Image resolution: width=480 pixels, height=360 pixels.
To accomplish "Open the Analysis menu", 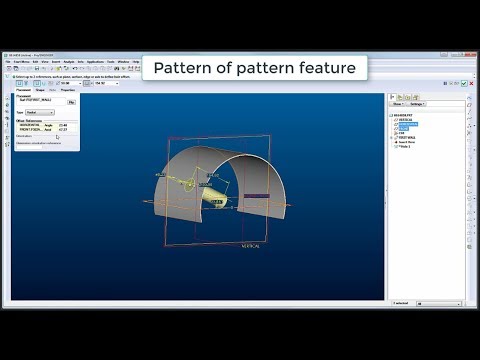I will (69, 62).
